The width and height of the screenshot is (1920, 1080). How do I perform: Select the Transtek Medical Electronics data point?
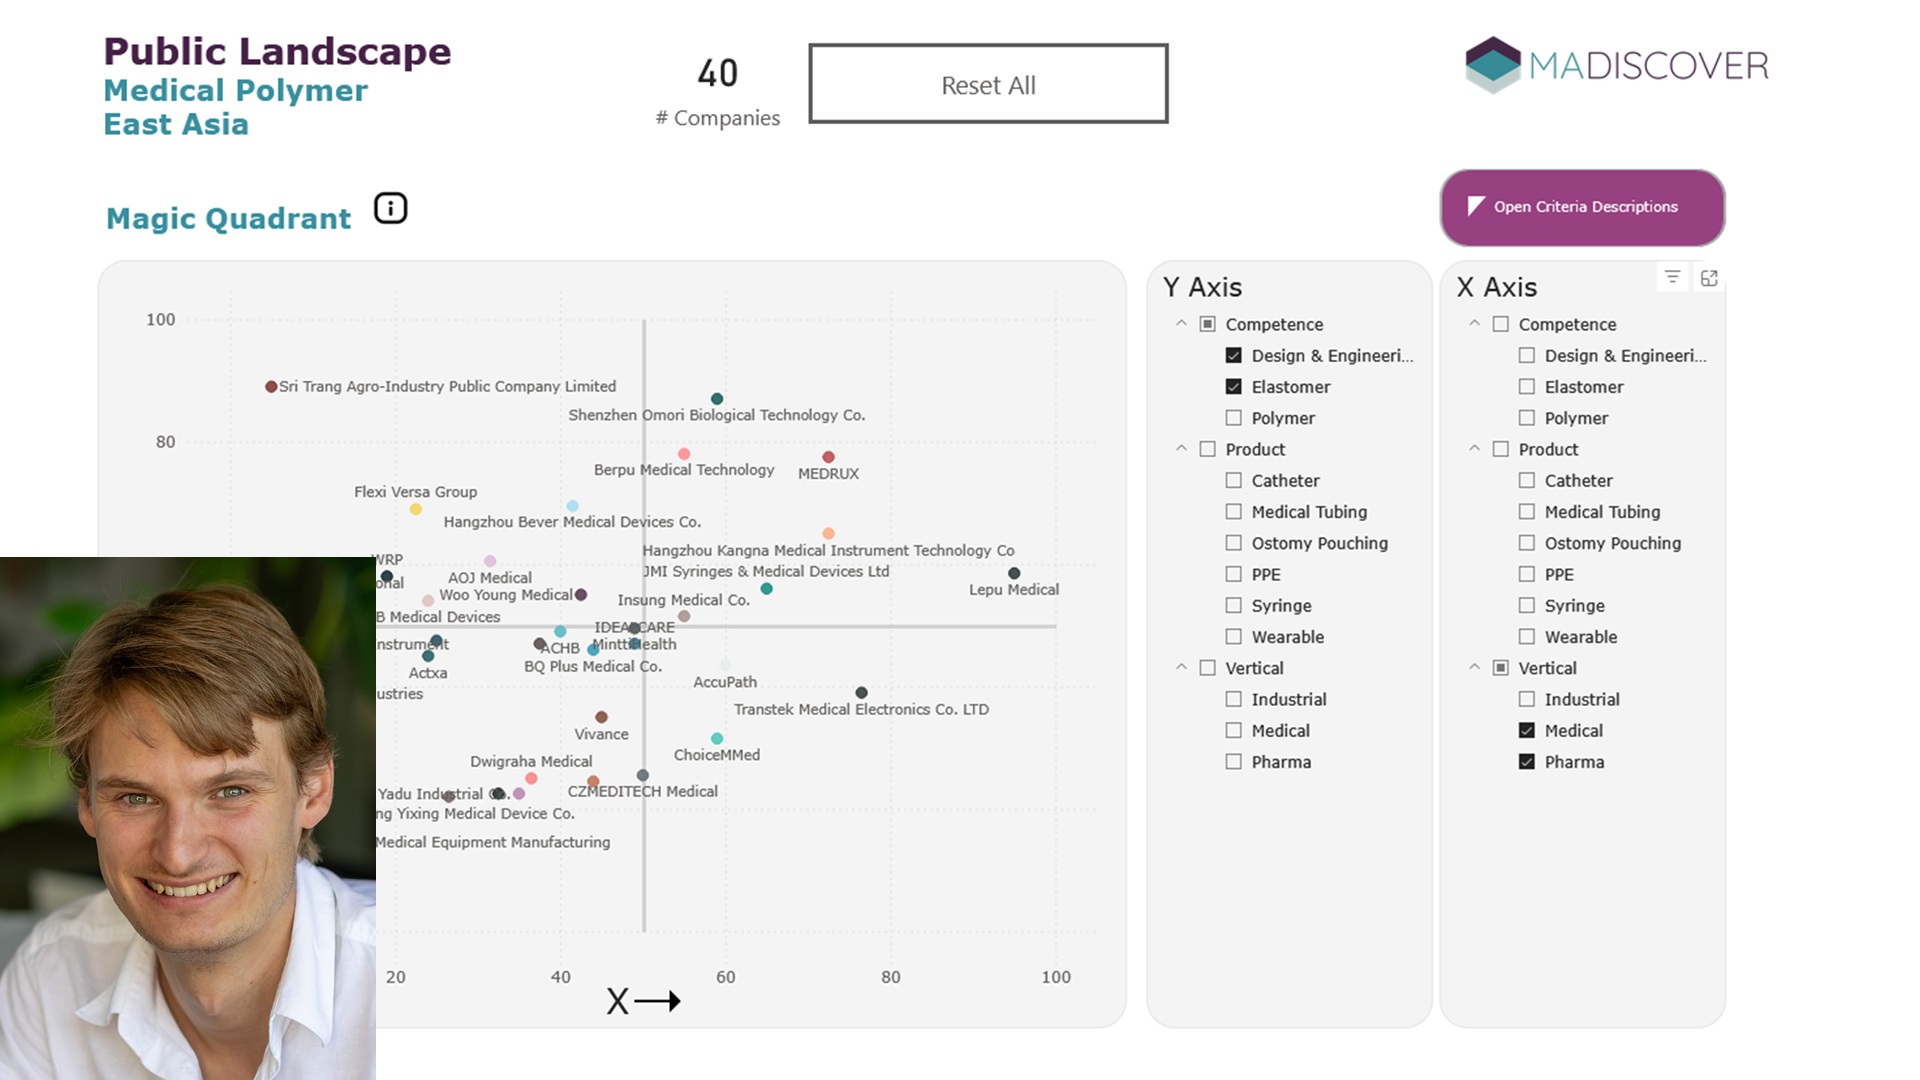click(861, 692)
